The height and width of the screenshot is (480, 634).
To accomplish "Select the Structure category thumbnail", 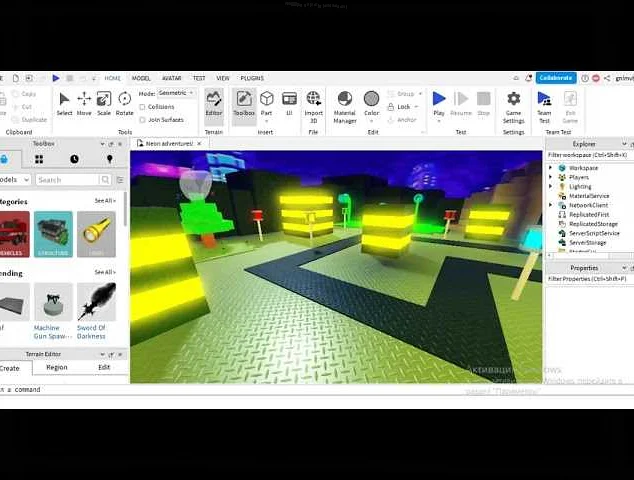I will [x=53, y=234].
